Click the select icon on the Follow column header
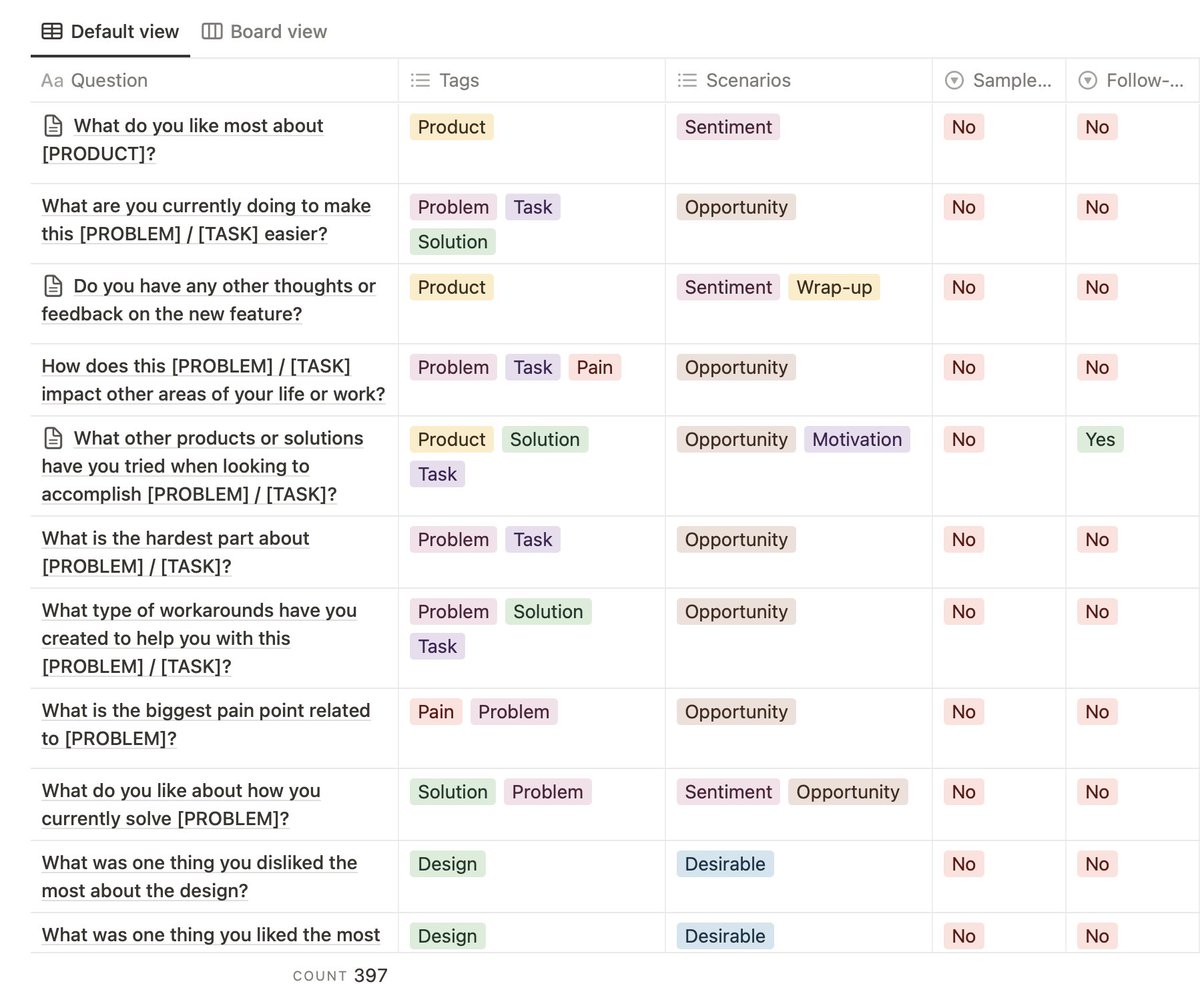1200x988 pixels. 1086,80
